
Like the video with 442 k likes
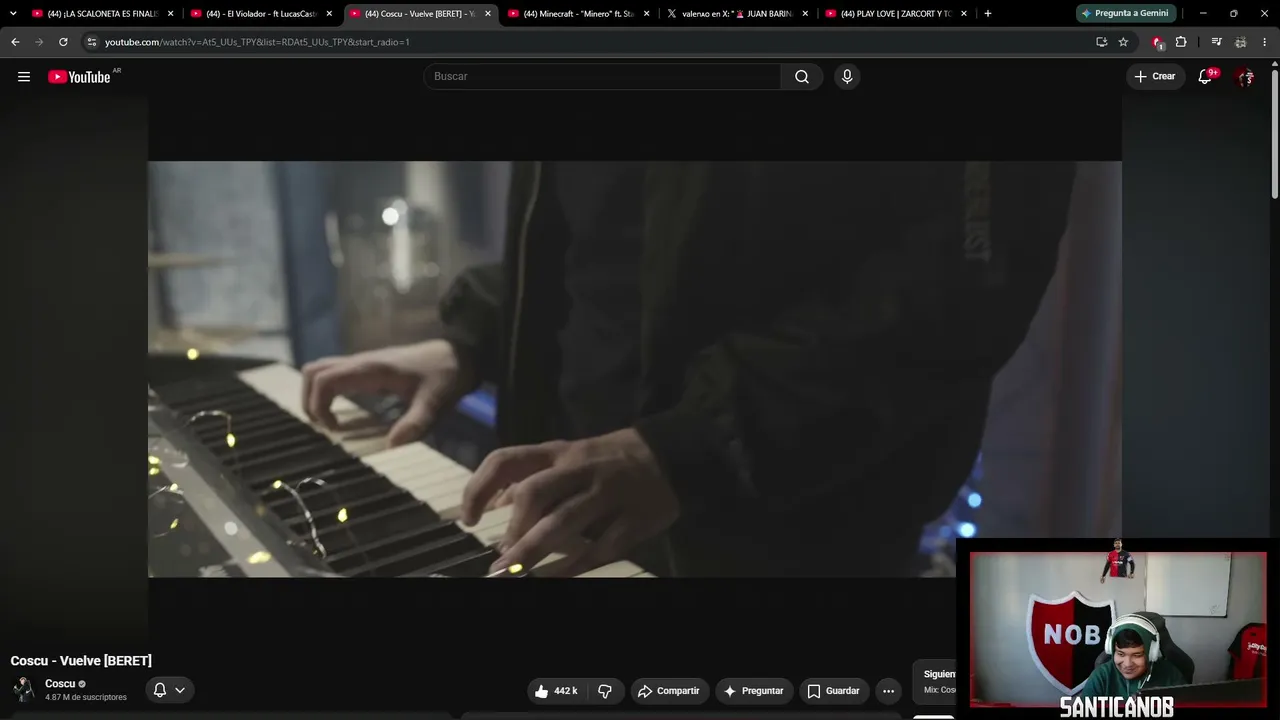[x=556, y=691]
